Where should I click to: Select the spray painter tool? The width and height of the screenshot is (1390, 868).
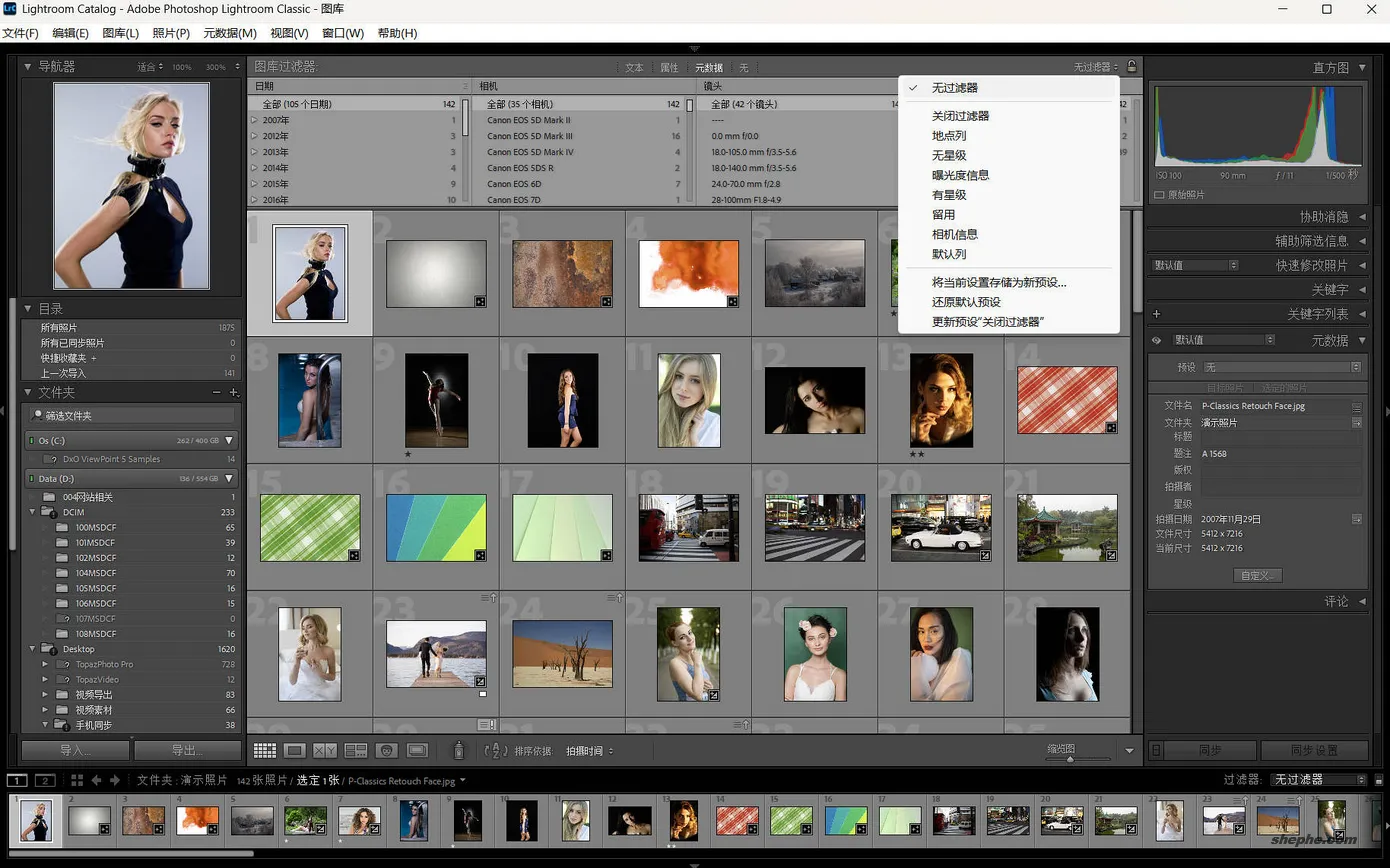click(459, 750)
